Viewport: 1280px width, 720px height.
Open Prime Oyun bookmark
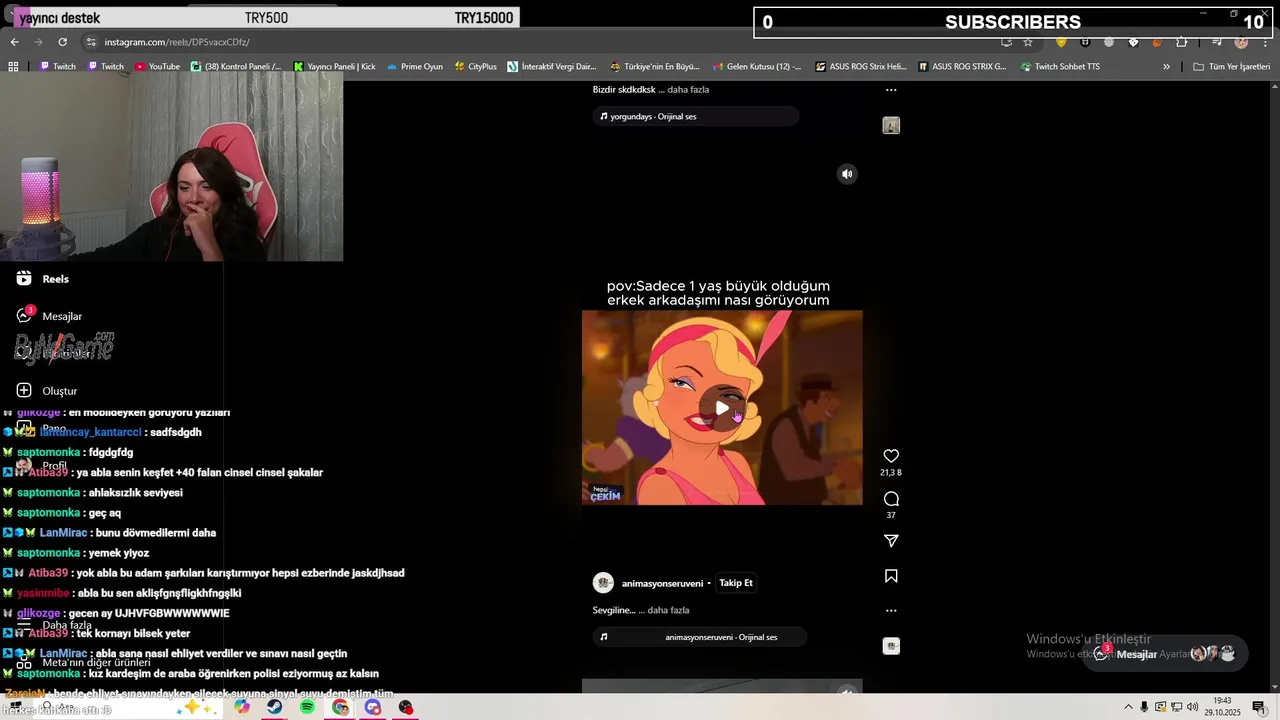pos(415,67)
